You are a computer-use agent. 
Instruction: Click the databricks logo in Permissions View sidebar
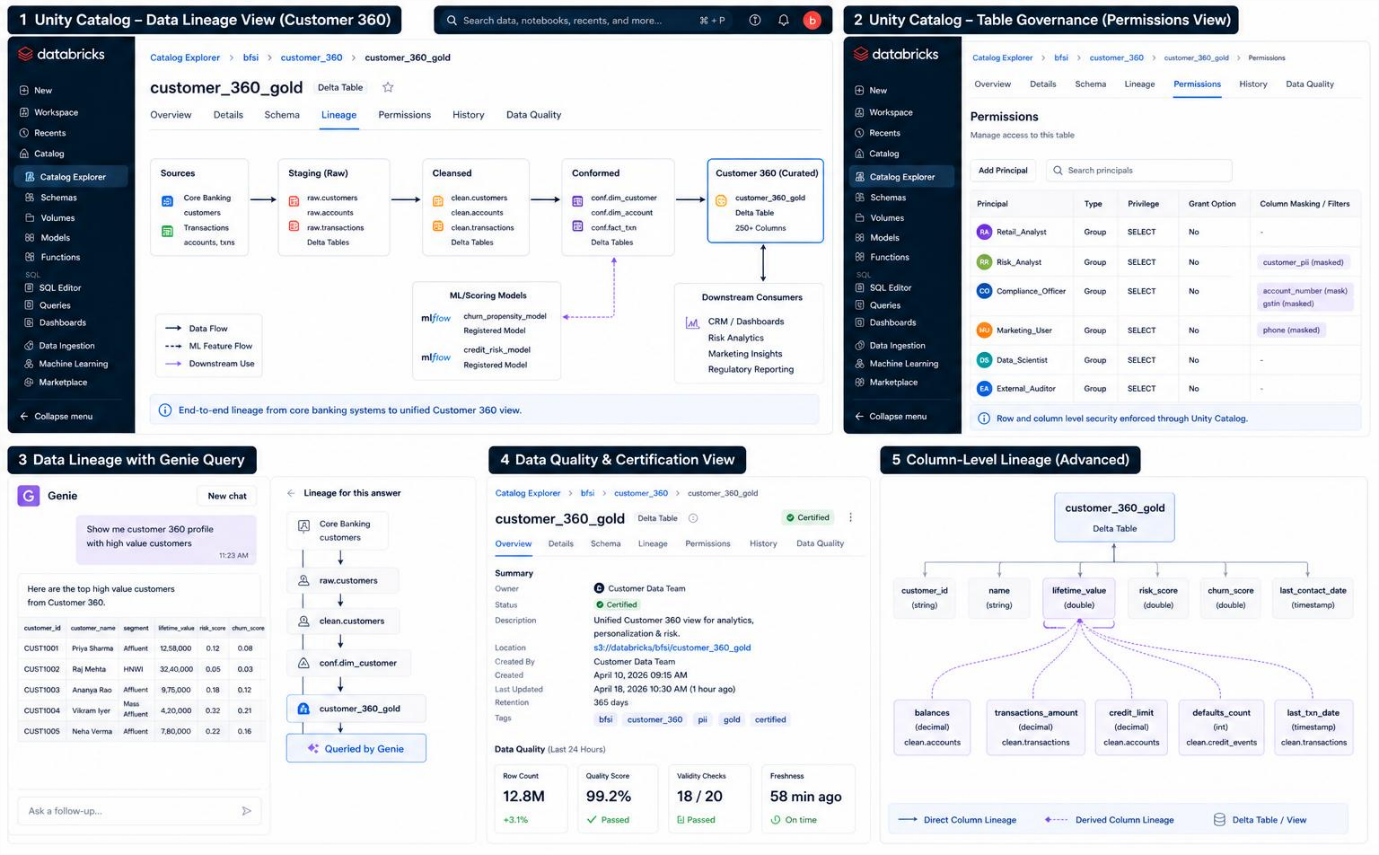[892, 54]
